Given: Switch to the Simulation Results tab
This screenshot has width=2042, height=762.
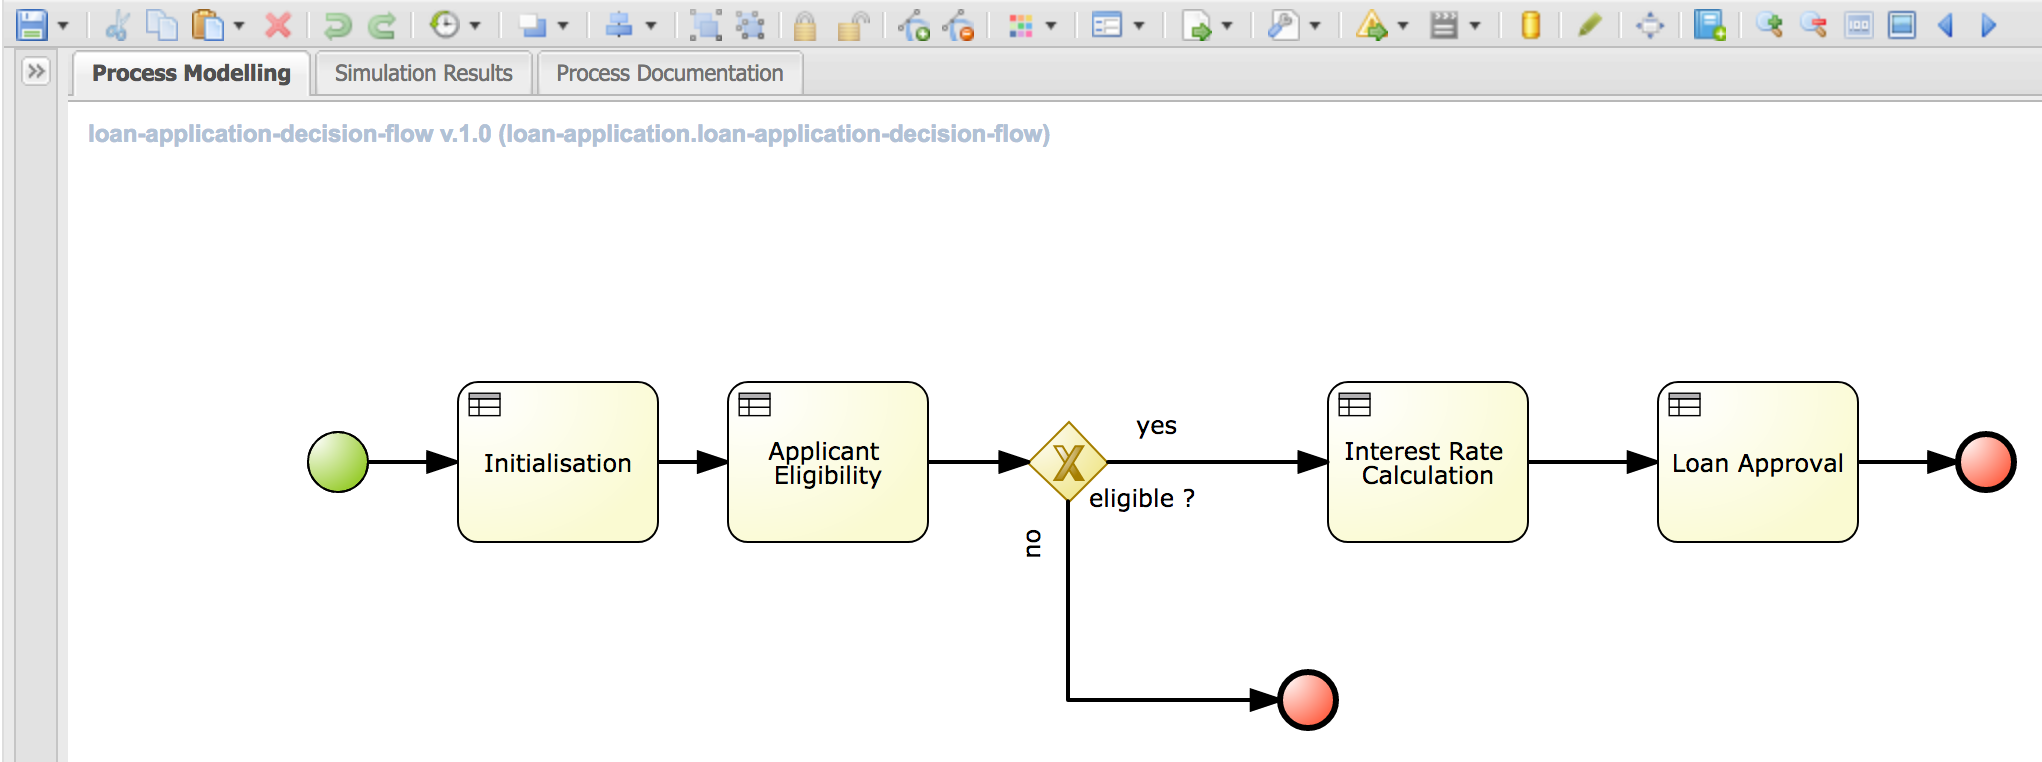Looking at the screenshot, I should coord(423,74).
